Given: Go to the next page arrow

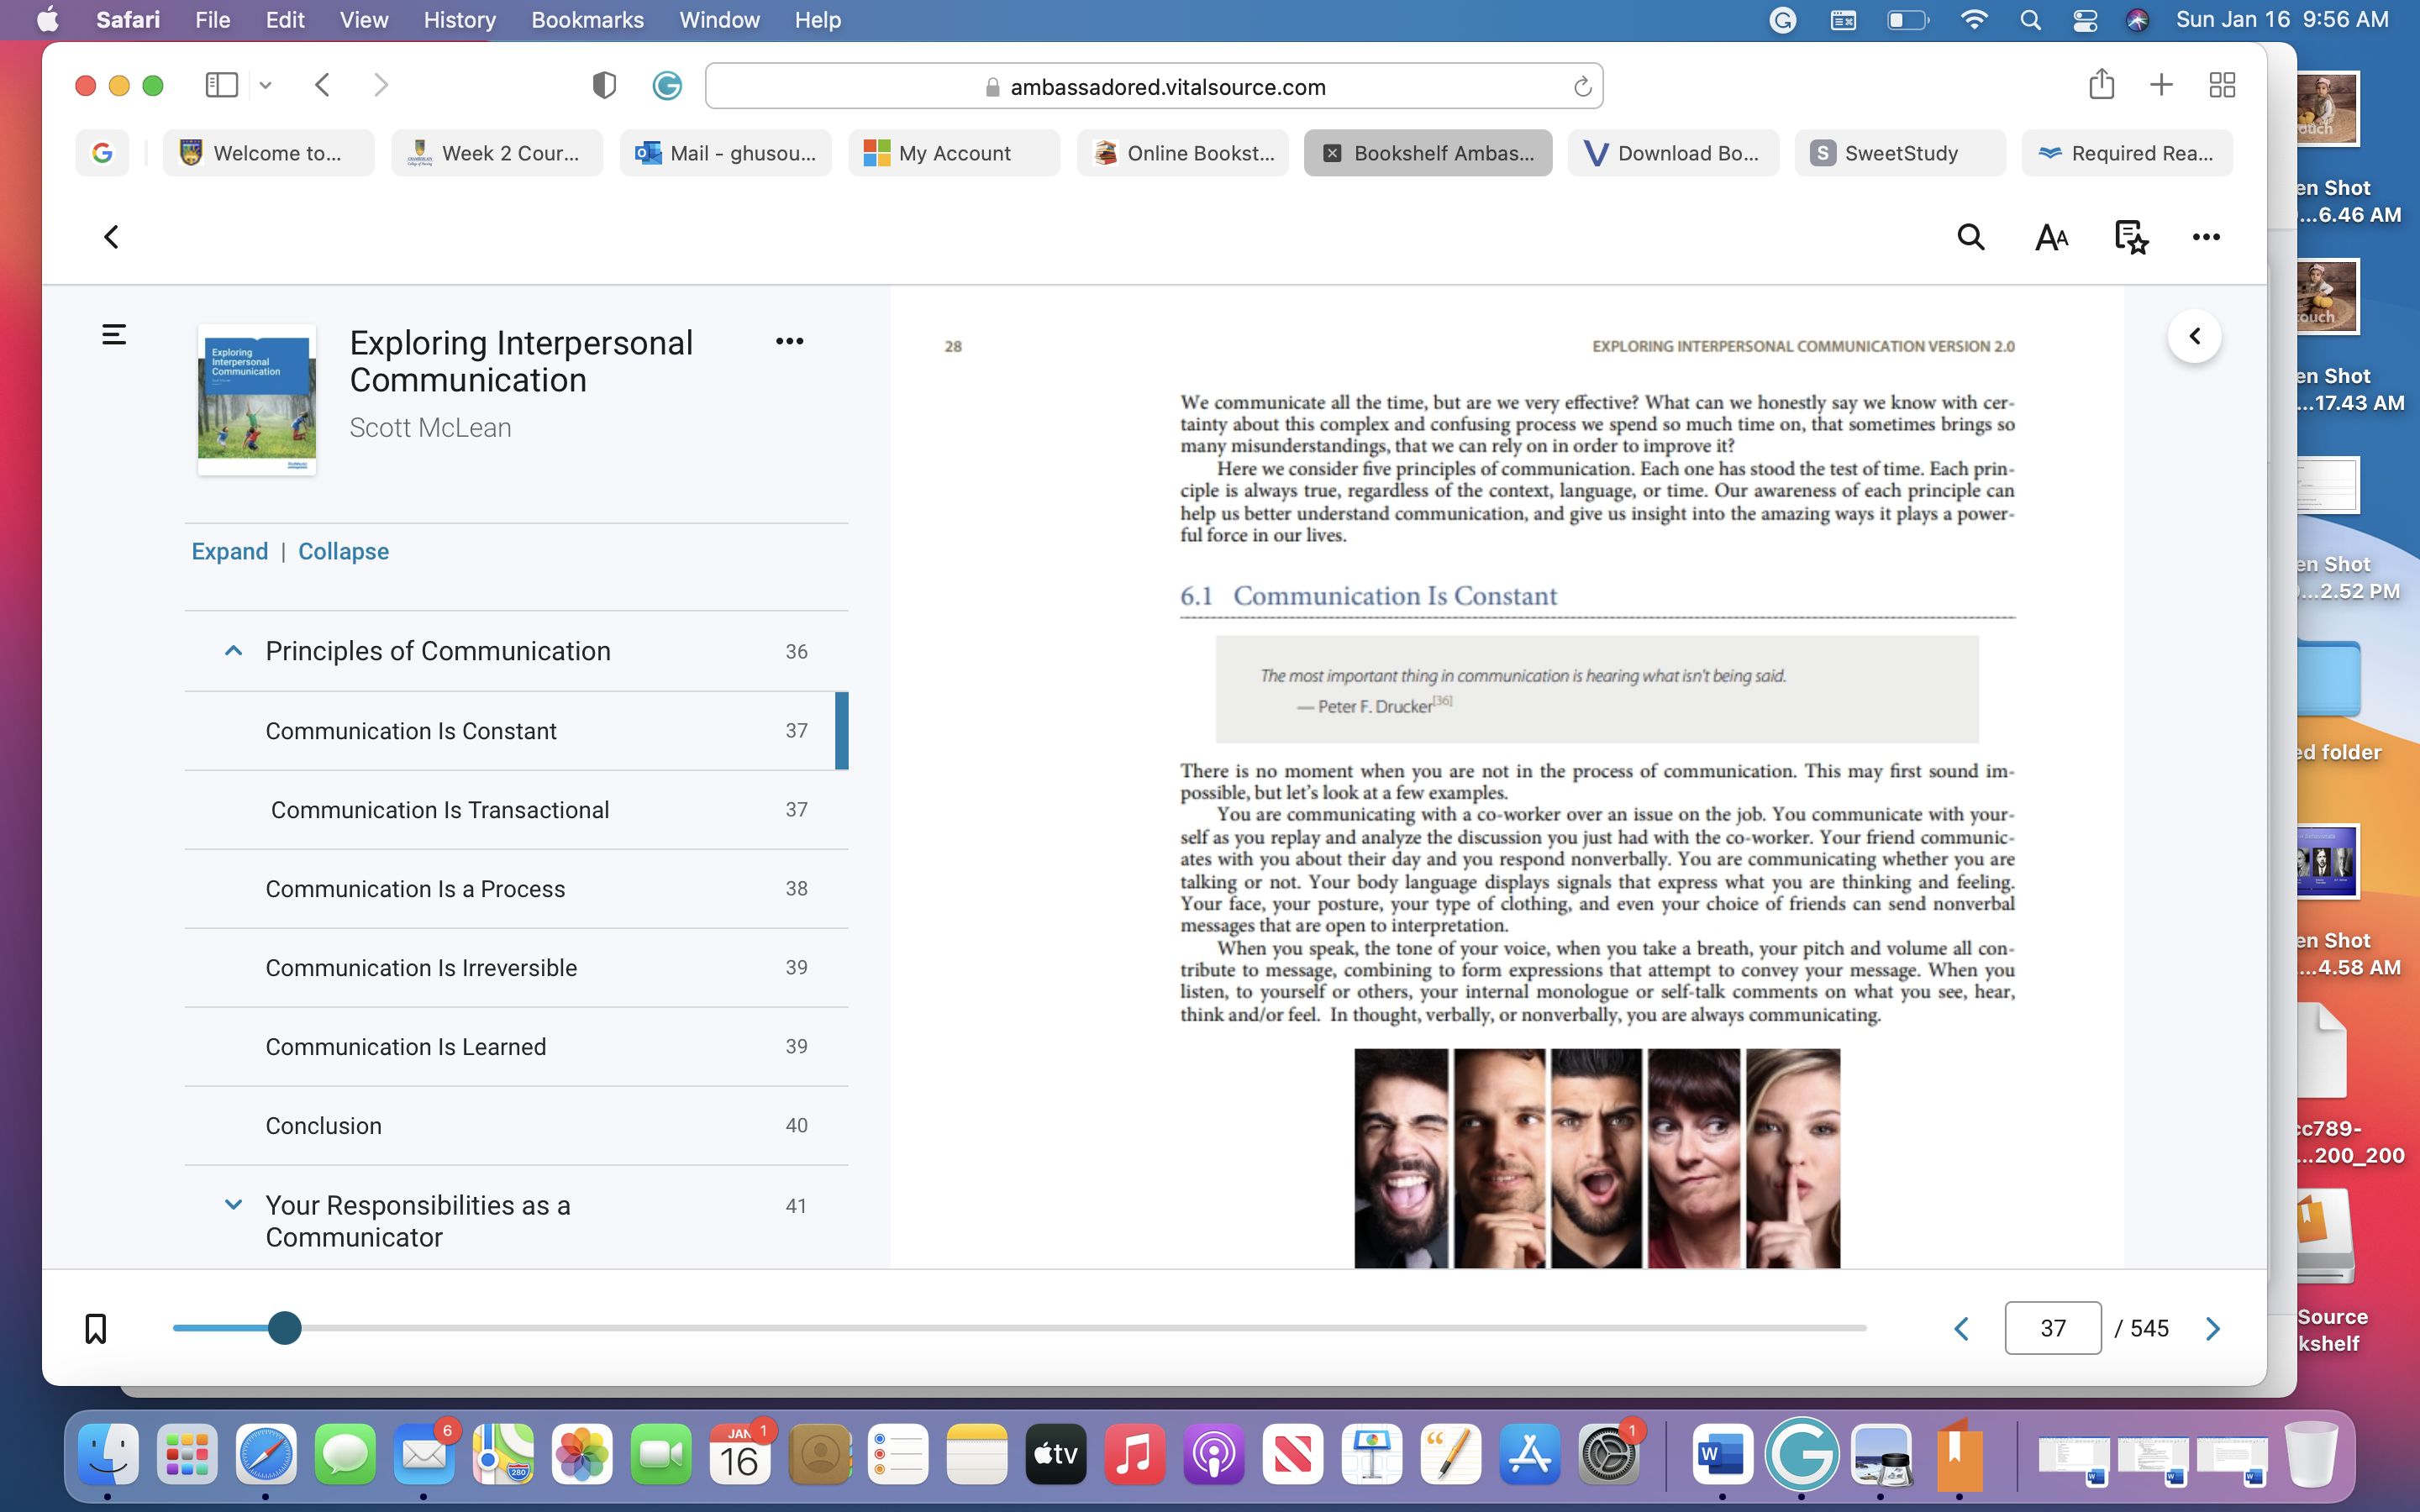Looking at the screenshot, I should click(2212, 1328).
